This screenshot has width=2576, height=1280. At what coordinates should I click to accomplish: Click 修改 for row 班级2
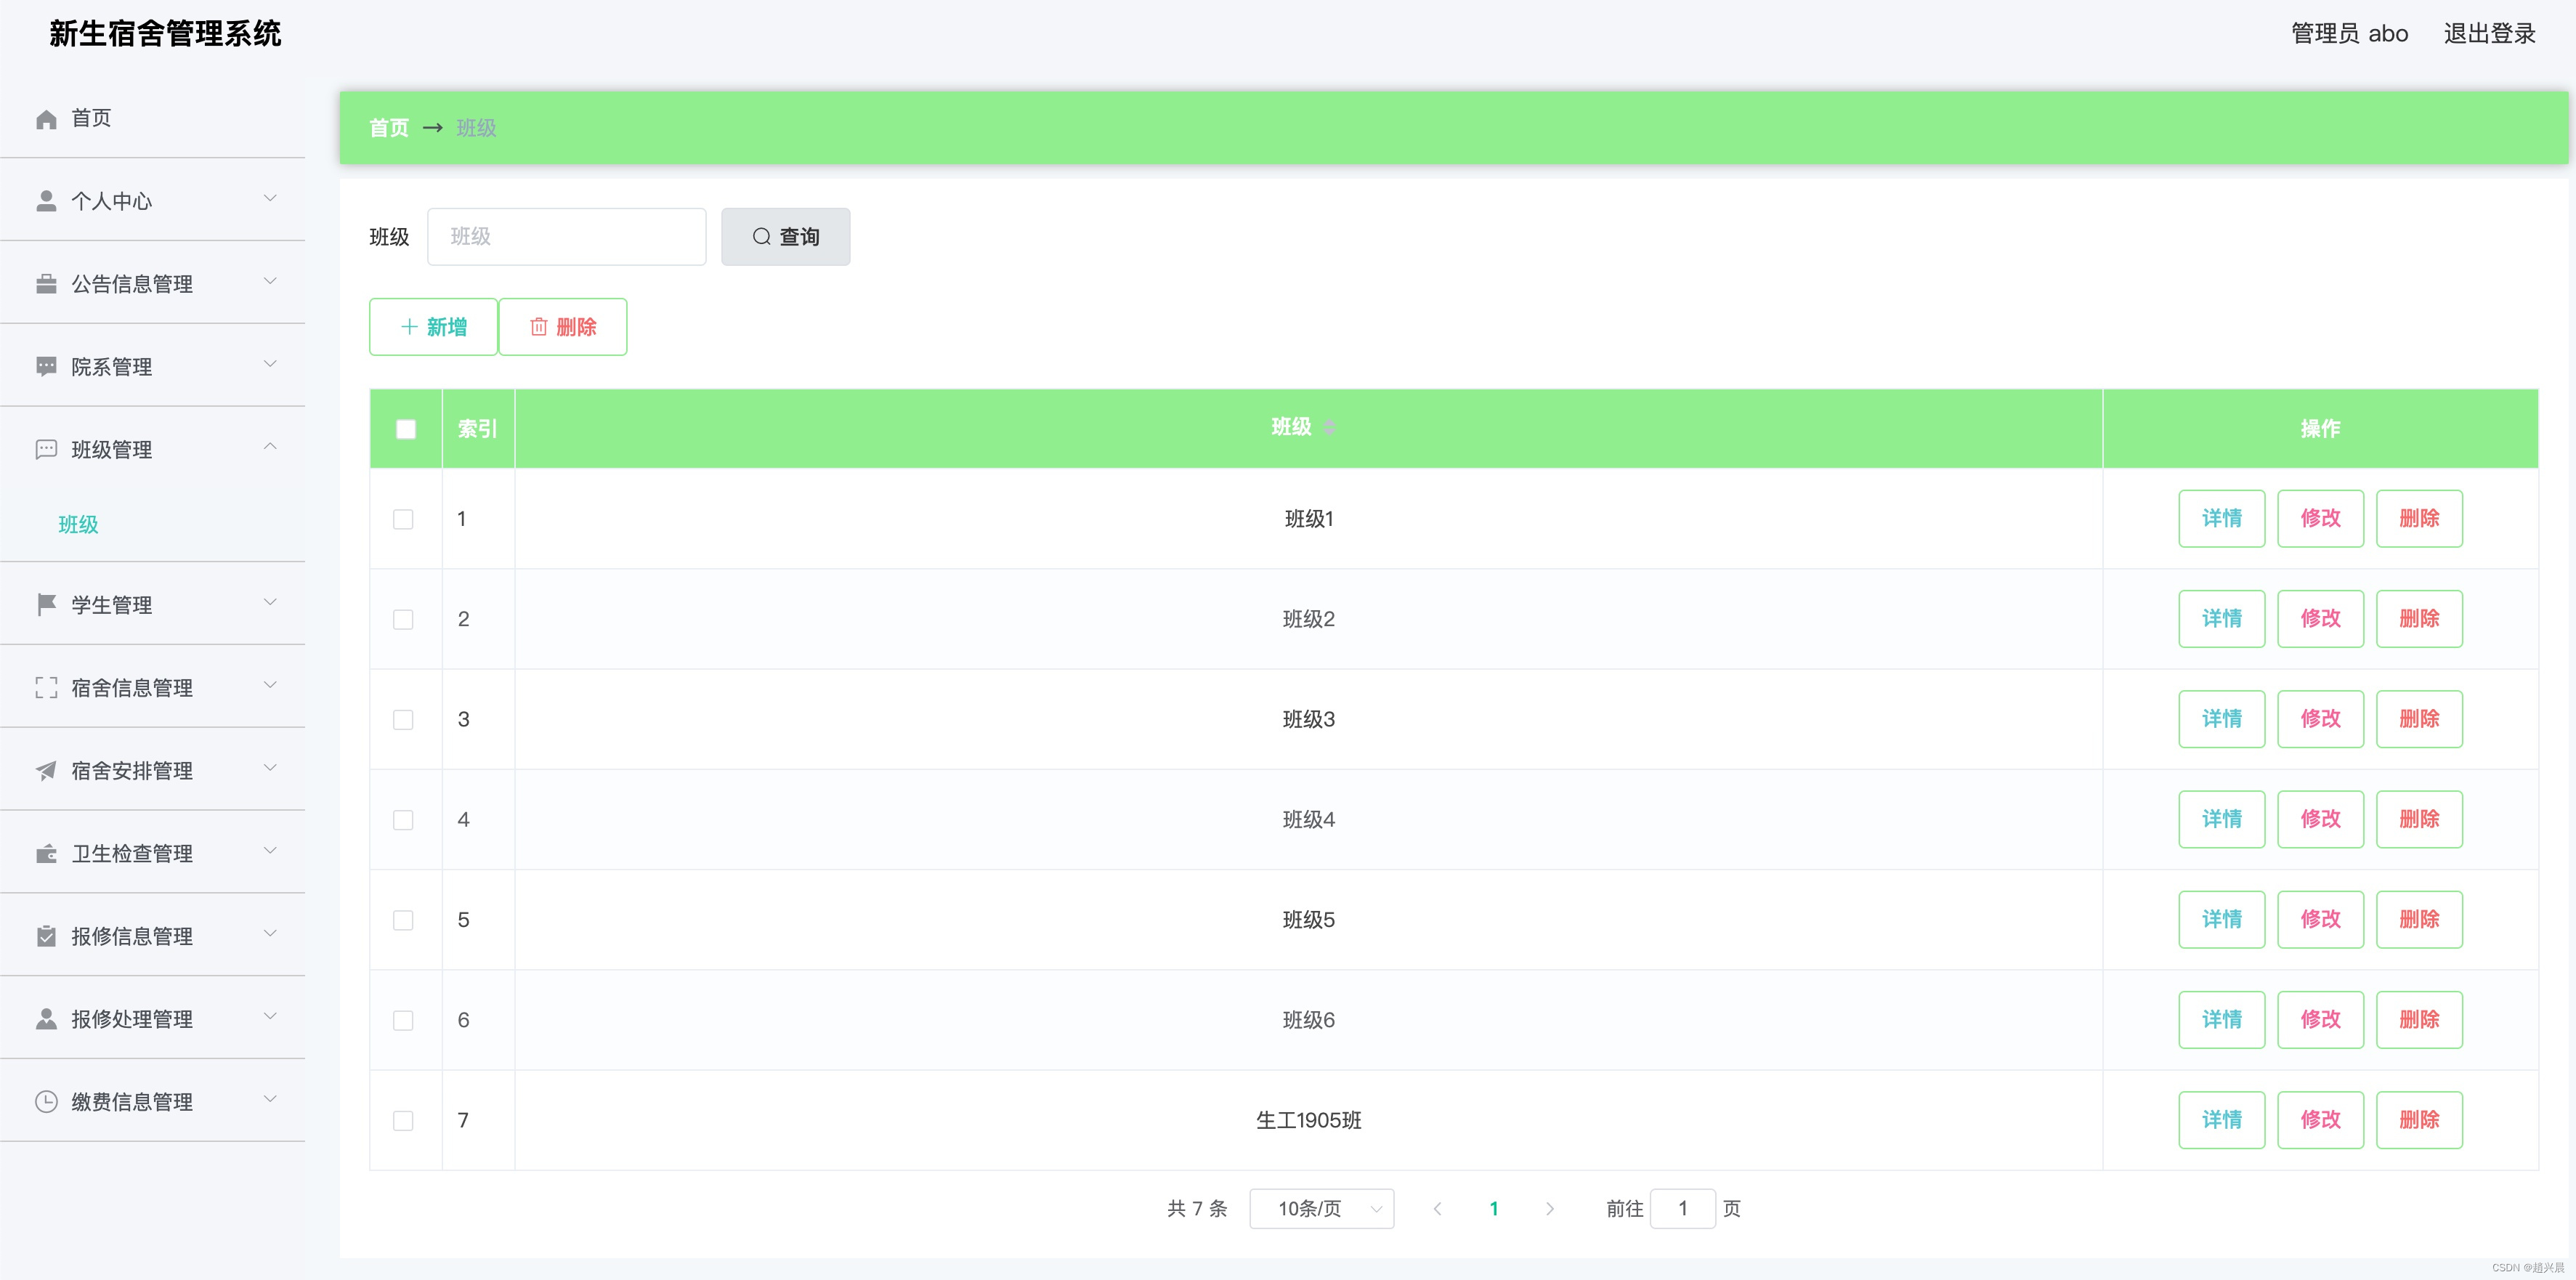[2320, 619]
